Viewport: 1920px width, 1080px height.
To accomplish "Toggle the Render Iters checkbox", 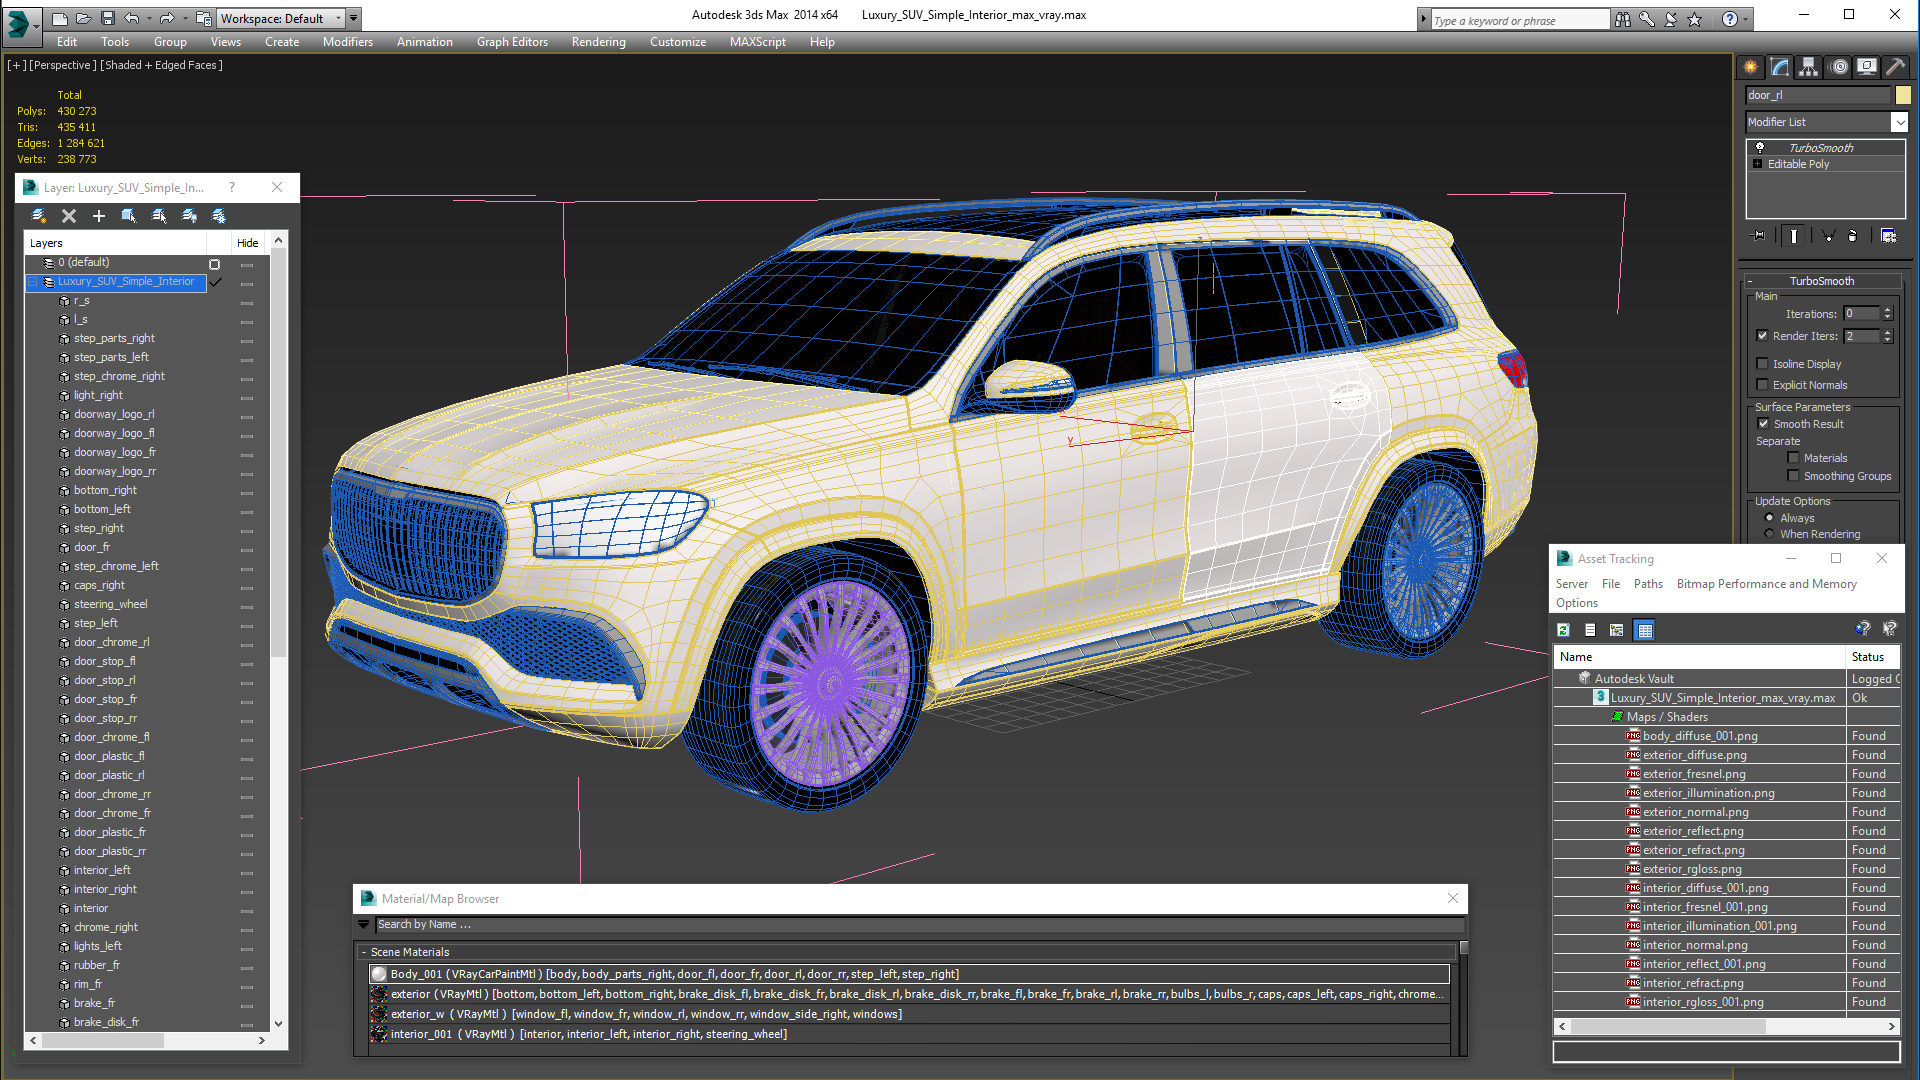I will pyautogui.click(x=1762, y=336).
